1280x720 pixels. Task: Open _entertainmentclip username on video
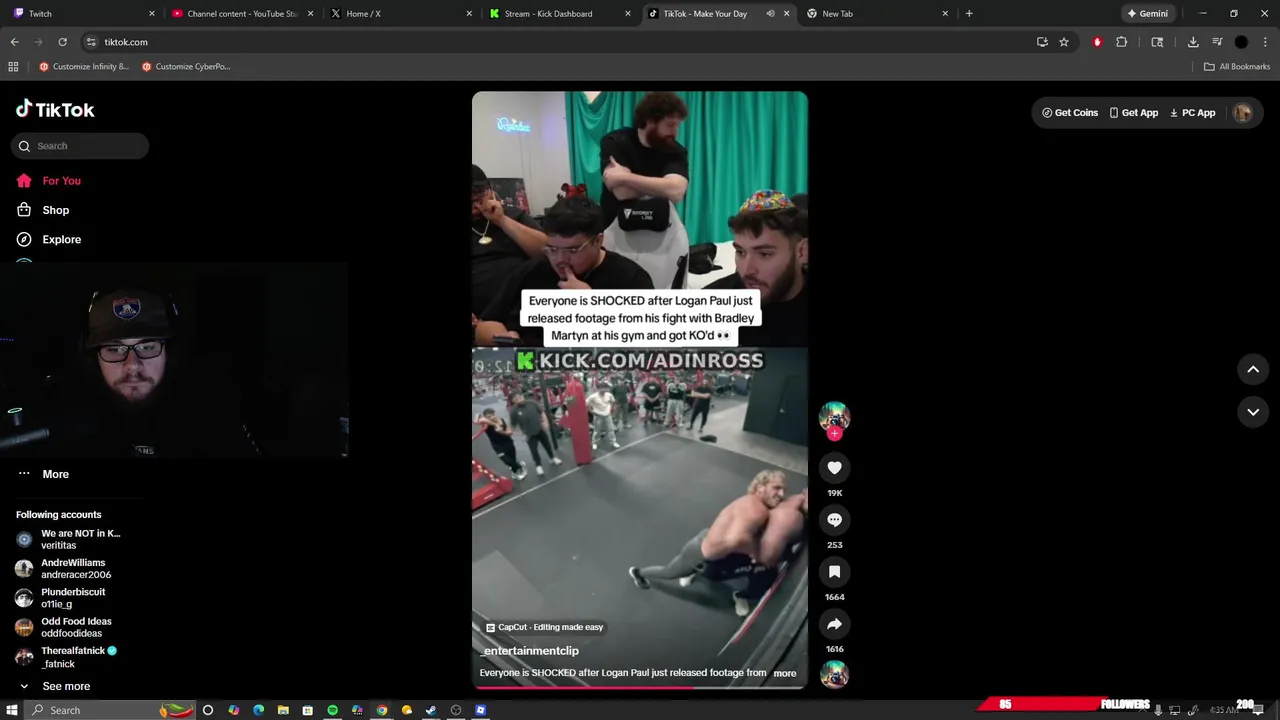[x=529, y=651]
